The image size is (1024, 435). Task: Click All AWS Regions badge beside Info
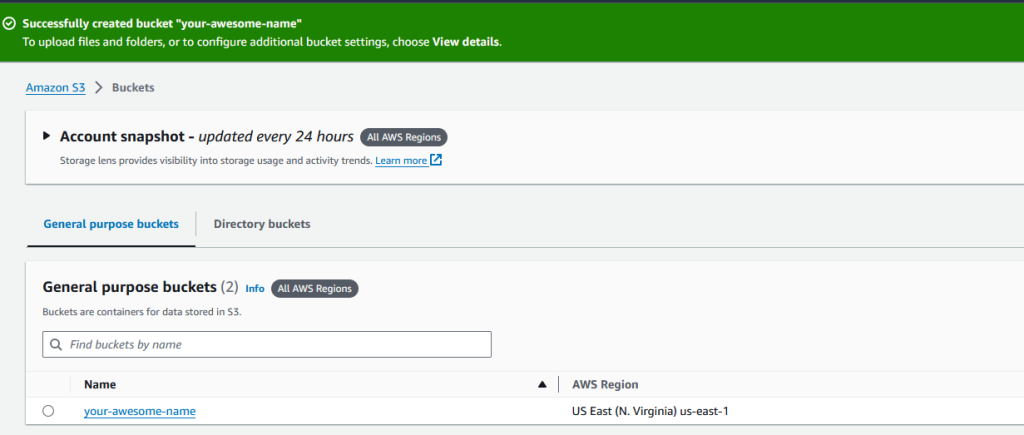point(314,288)
